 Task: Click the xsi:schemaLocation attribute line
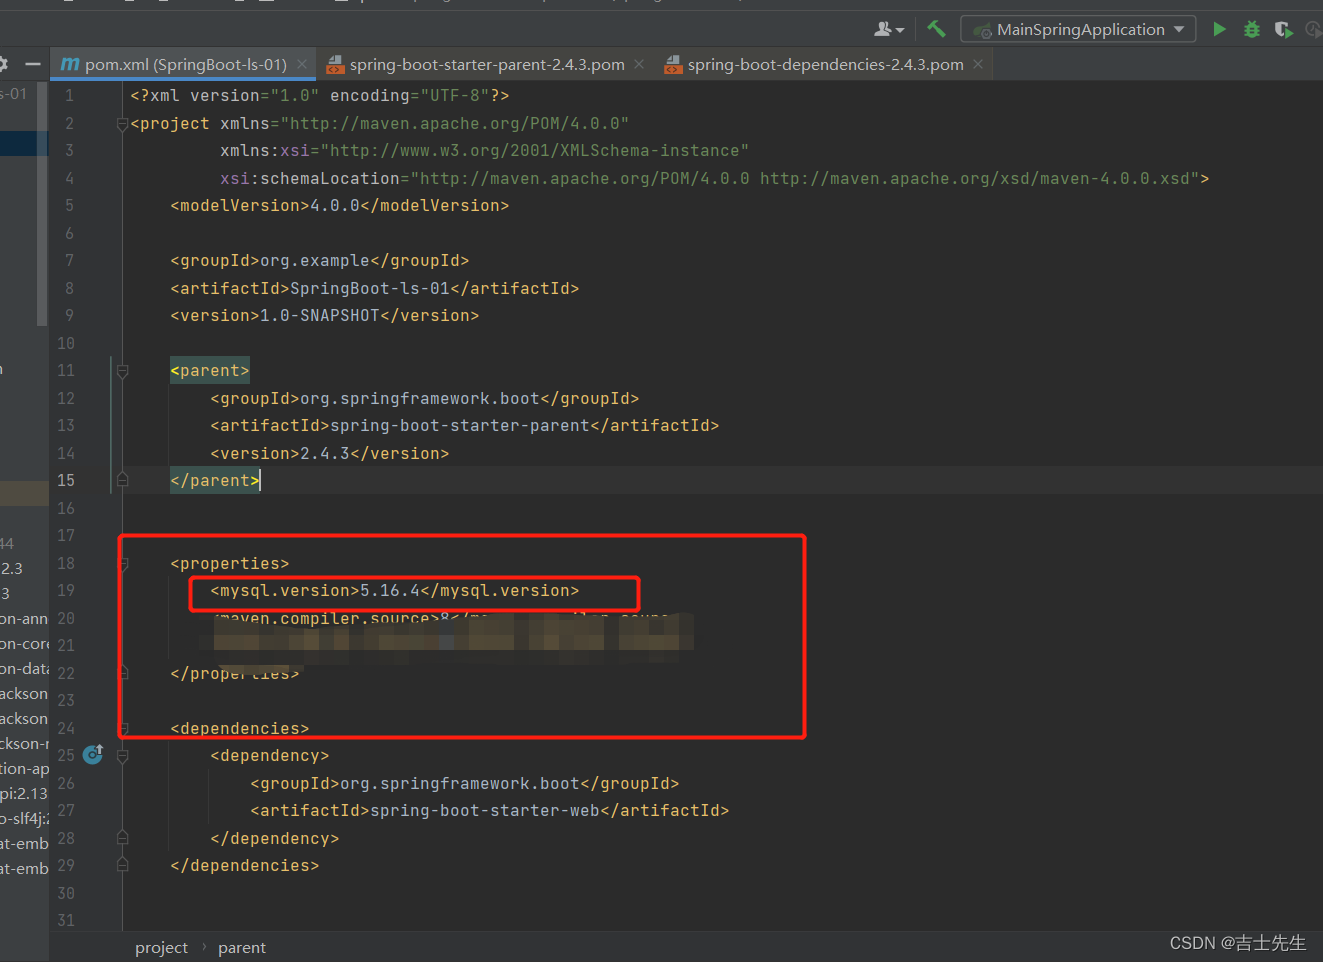[714, 178]
